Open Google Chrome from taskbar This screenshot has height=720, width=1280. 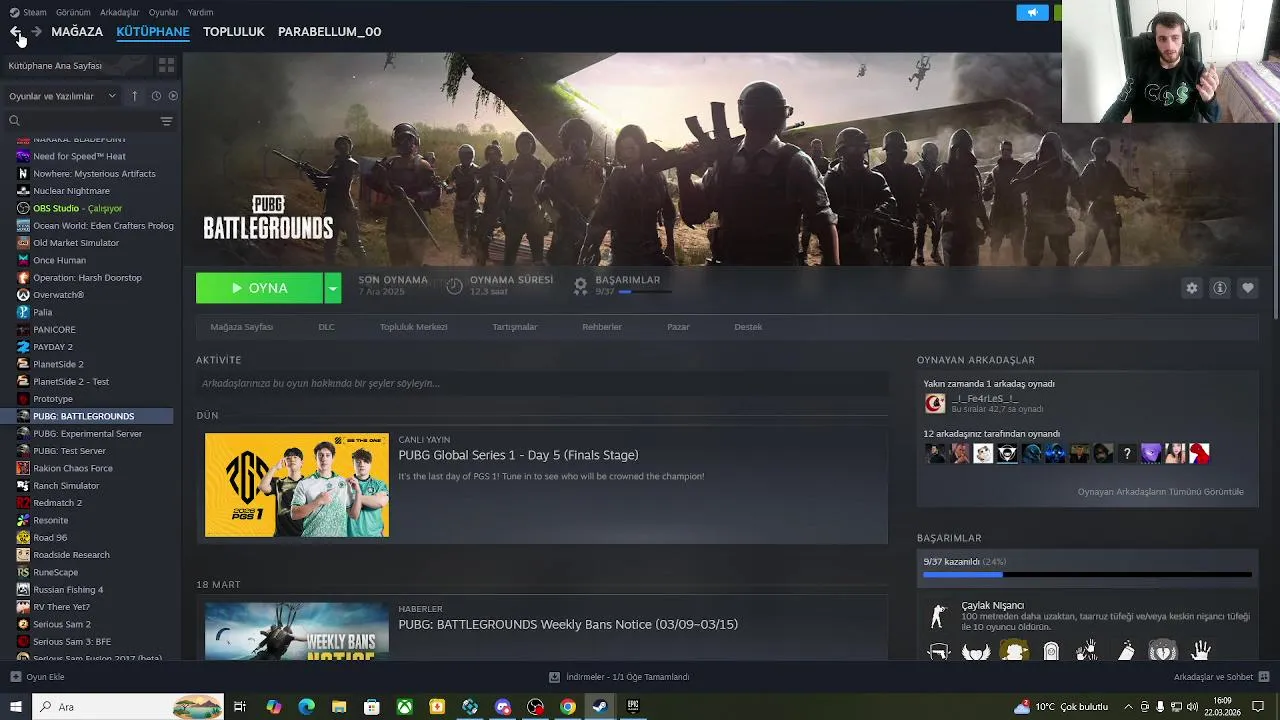[567, 707]
